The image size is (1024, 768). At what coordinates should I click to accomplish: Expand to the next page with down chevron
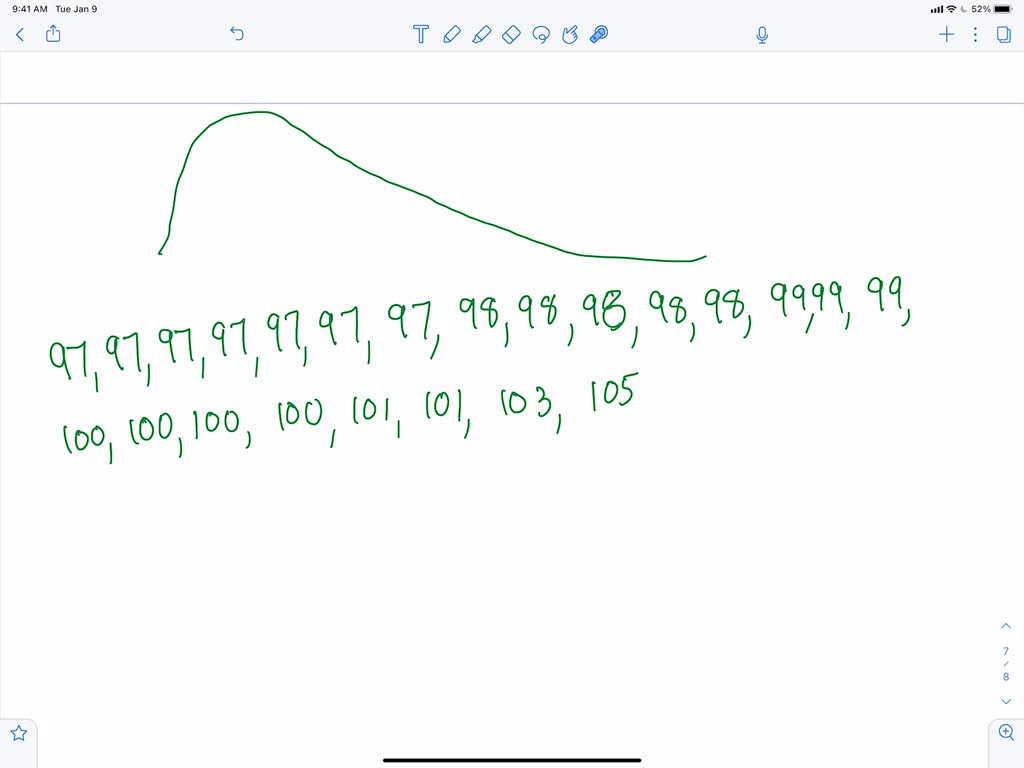click(1006, 701)
